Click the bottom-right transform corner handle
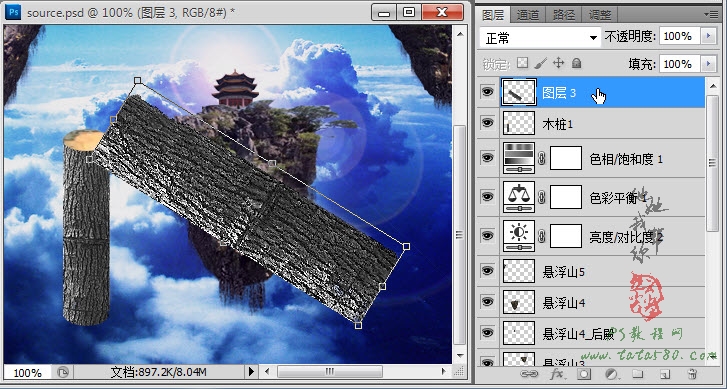This screenshot has height=389, width=727. click(x=358, y=325)
